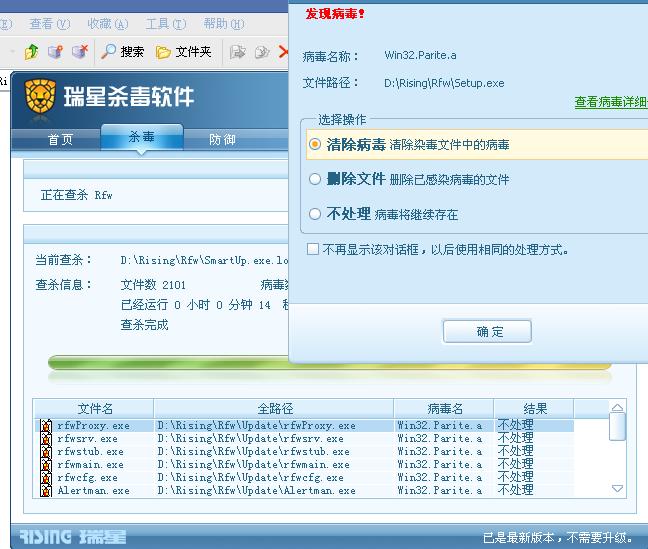Open Explorer search (搜索) button
648x549 pixels.
[x=122, y=52]
